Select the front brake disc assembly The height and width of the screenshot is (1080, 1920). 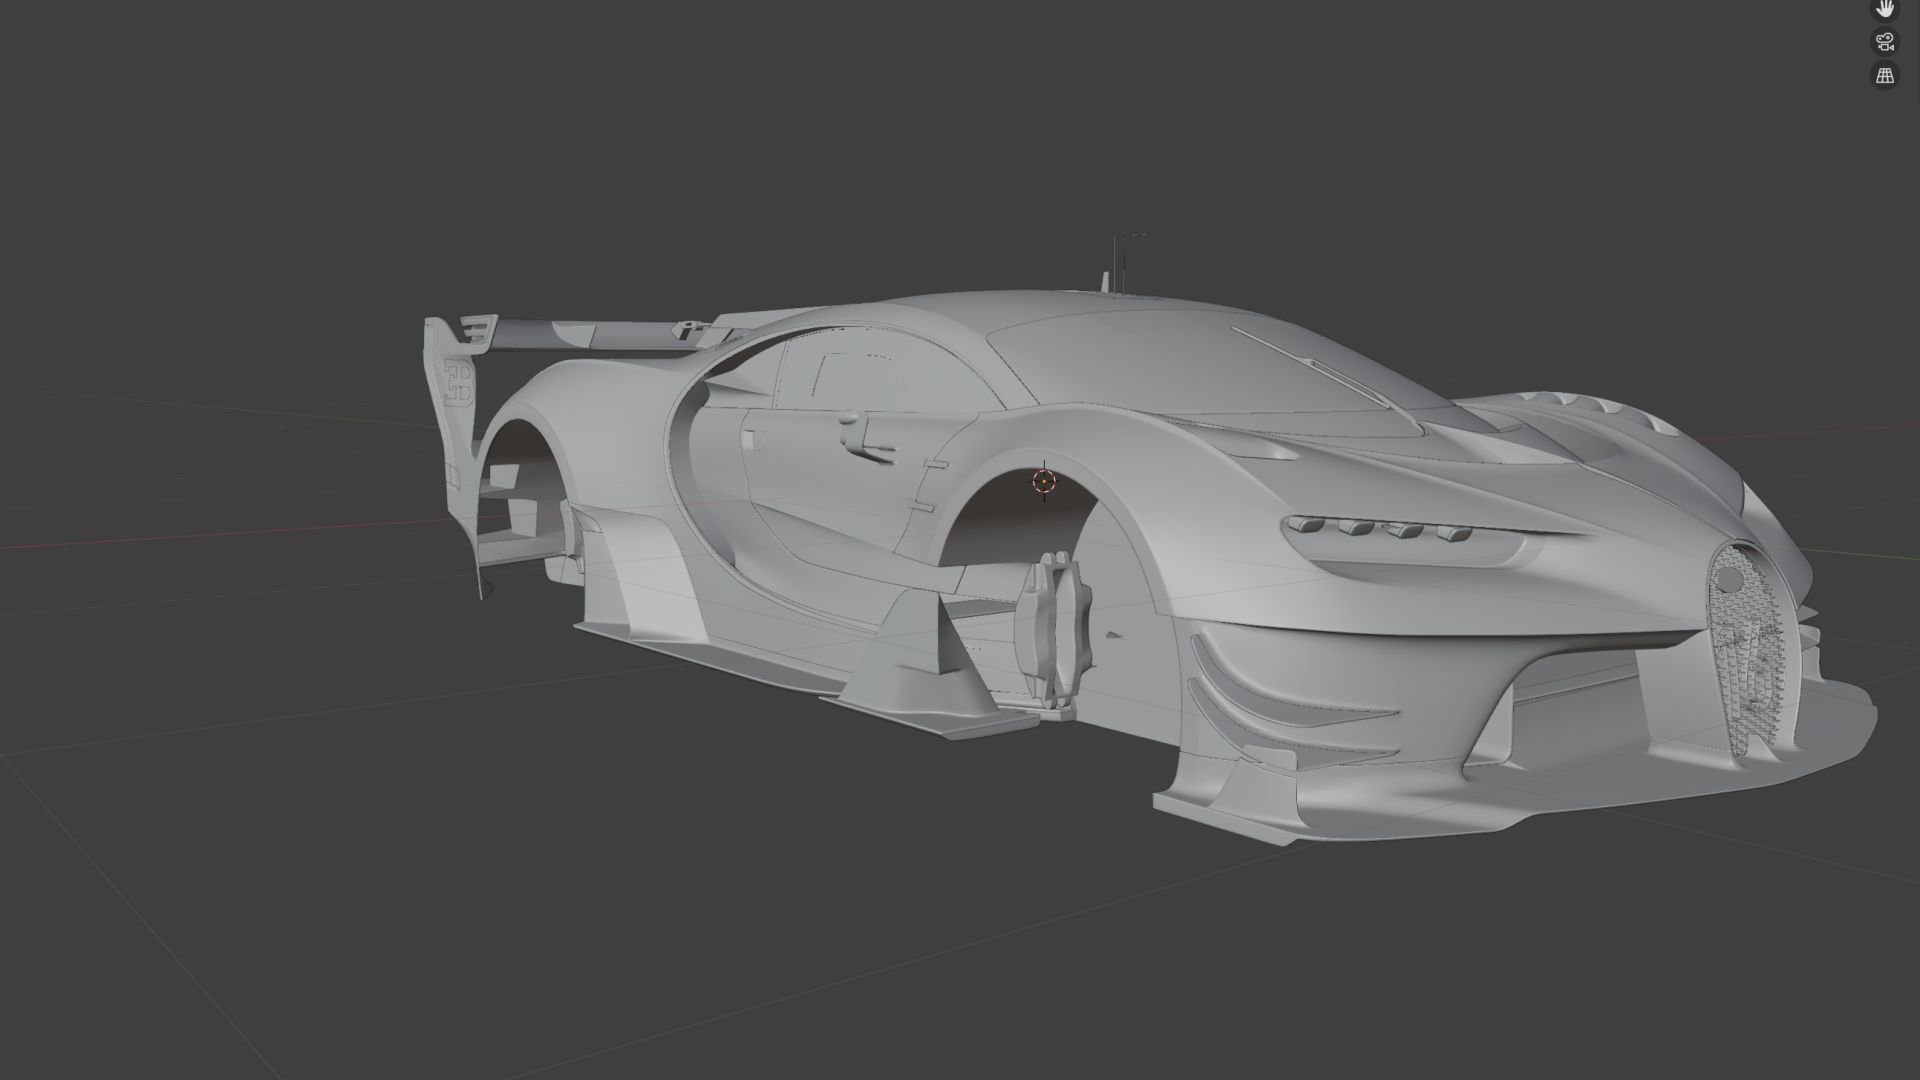pyautogui.click(x=1050, y=632)
